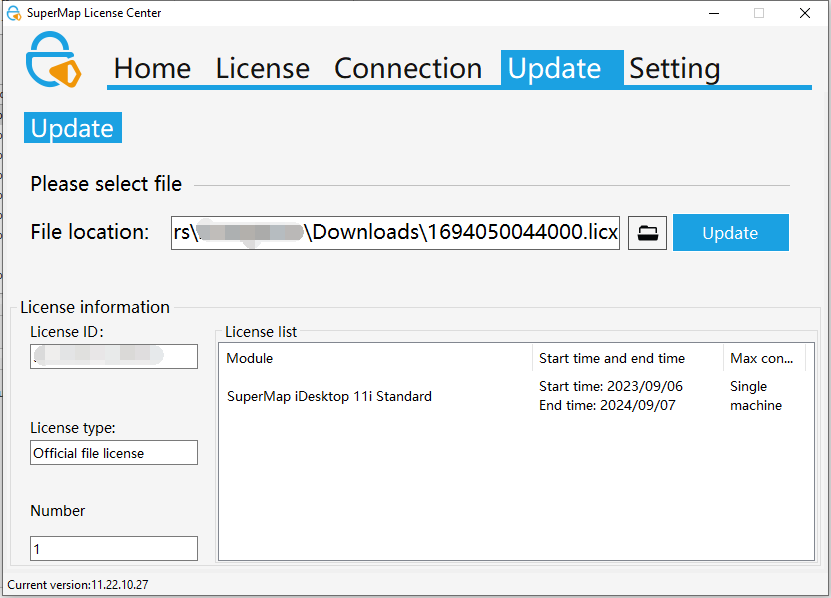Click the SuperMap lock logo
The height and width of the screenshot is (598, 831).
pos(54,63)
